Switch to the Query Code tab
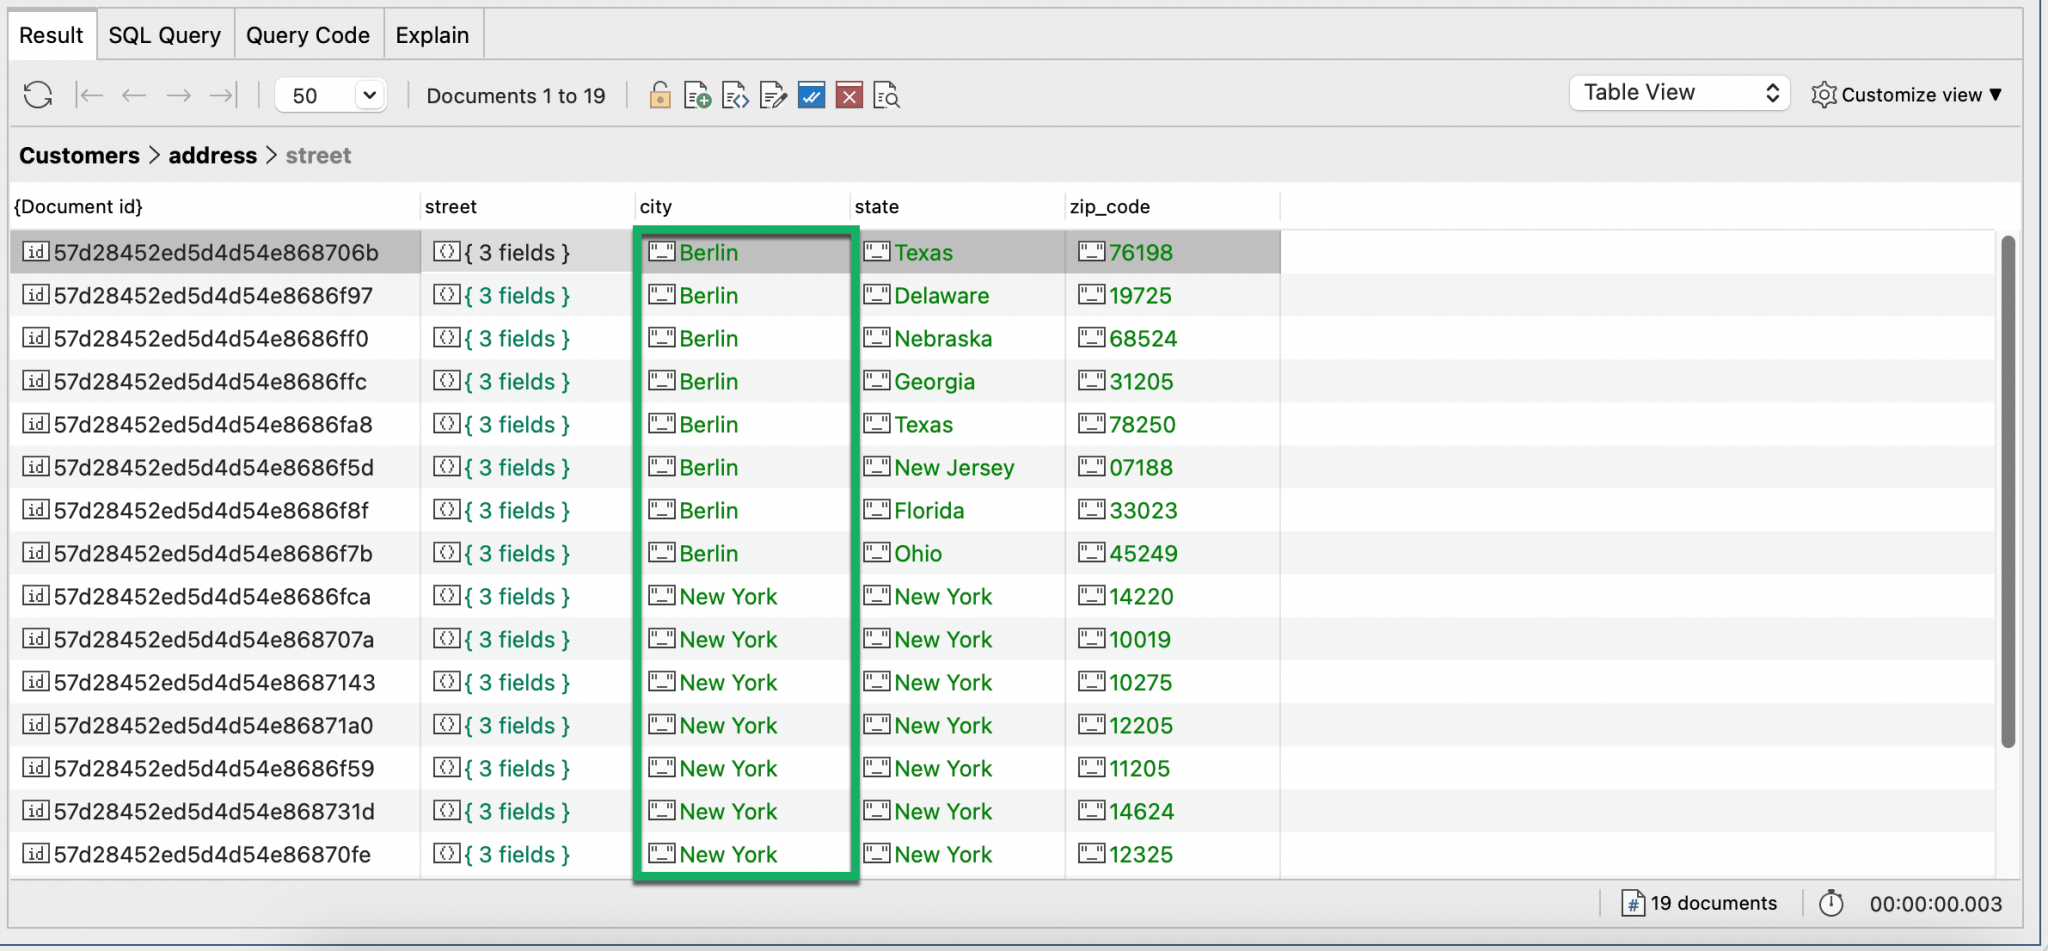The width and height of the screenshot is (2048, 951). pyautogui.click(x=308, y=35)
